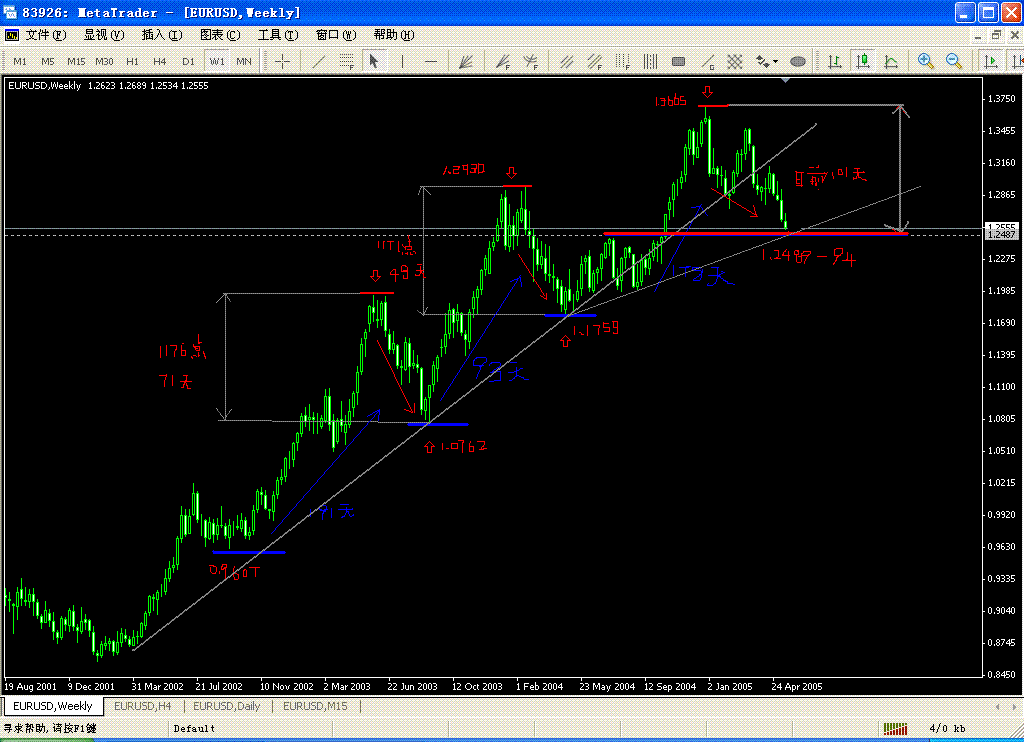Expand the arrows tool dropdown arrow
This screenshot has height=742, width=1024.
[775, 61]
